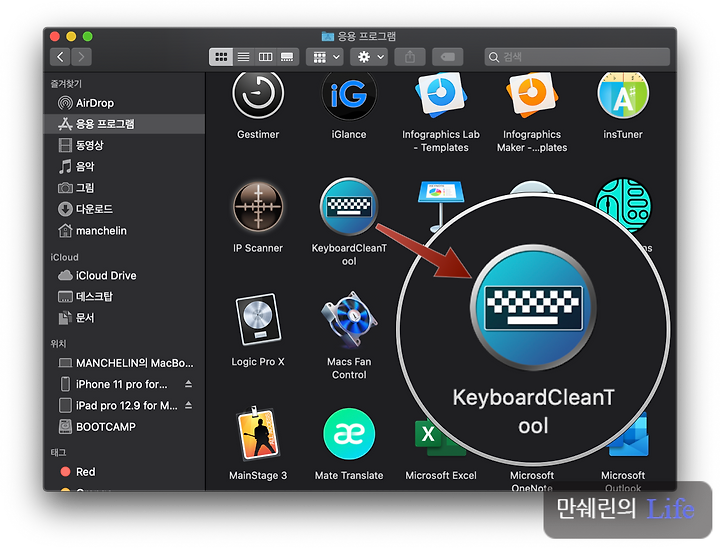The width and height of the screenshot is (720, 548).
Task: Switch to list view mode
Action: (243, 57)
